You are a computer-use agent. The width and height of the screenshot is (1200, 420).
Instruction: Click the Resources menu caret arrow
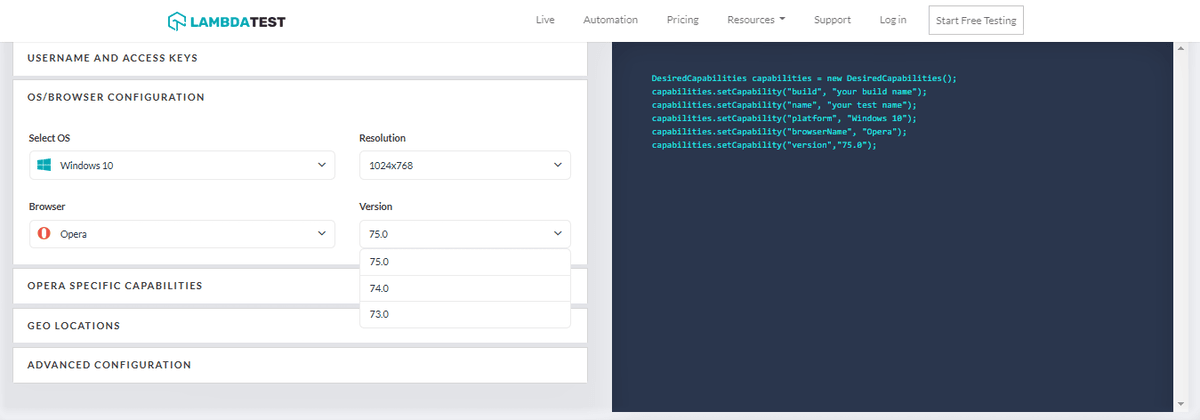(x=782, y=20)
